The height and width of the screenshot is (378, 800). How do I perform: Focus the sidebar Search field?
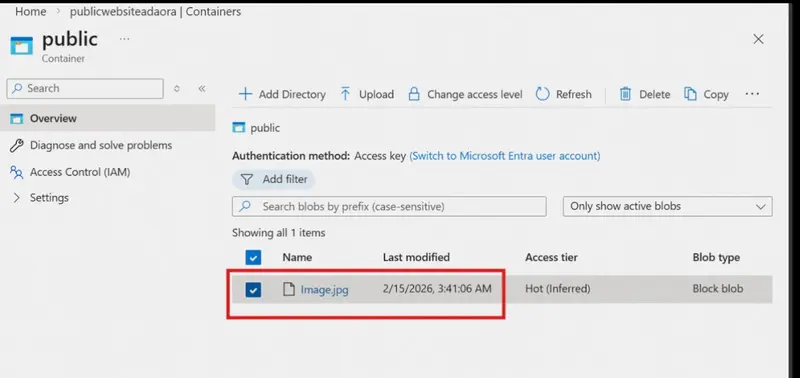85,89
